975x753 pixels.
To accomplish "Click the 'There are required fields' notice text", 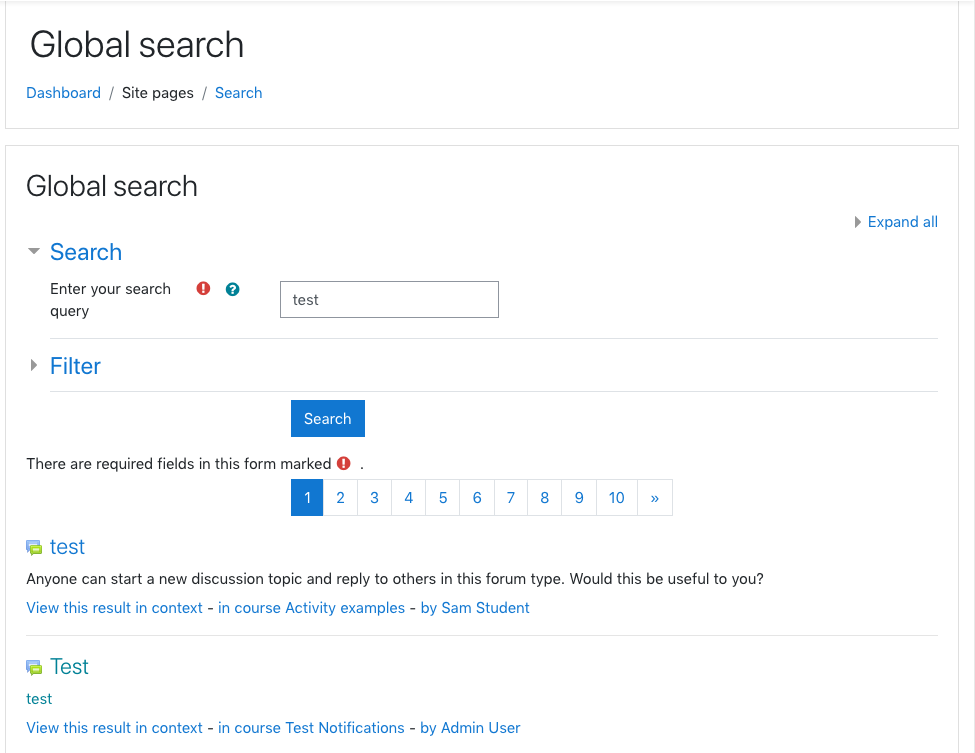I will pyautogui.click(x=178, y=464).
